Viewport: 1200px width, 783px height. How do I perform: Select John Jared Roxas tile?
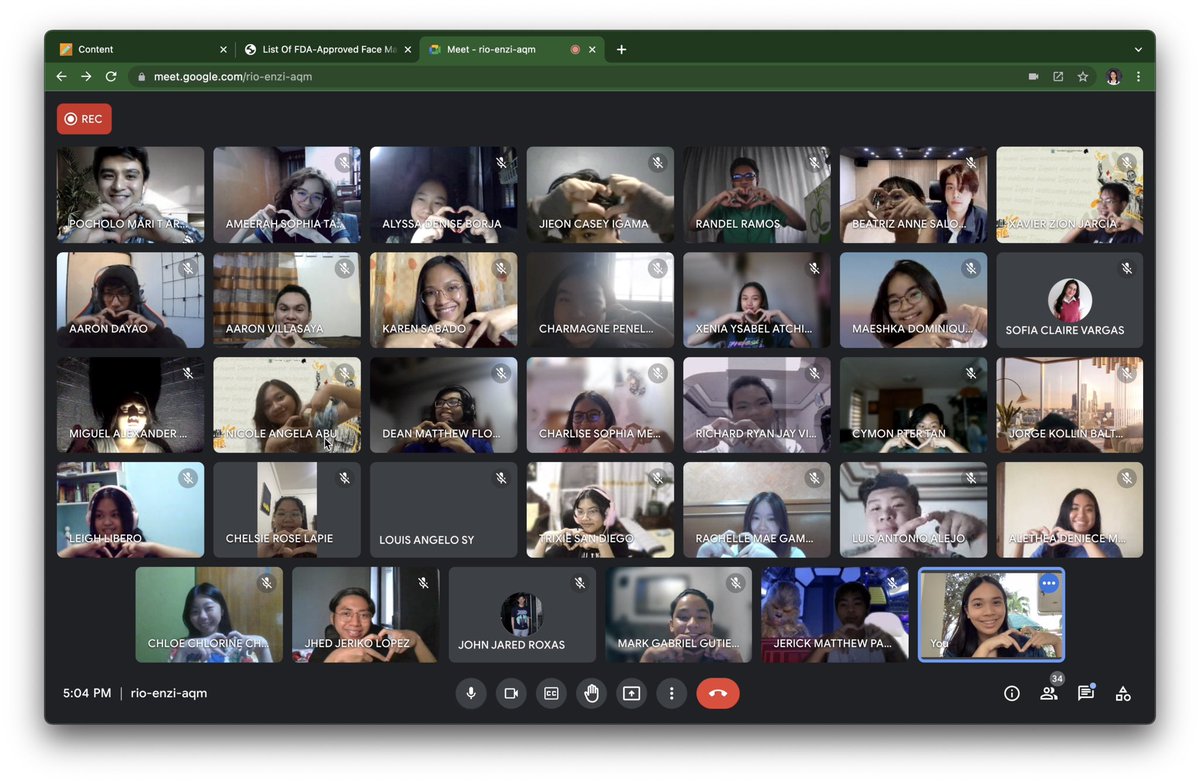522,615
